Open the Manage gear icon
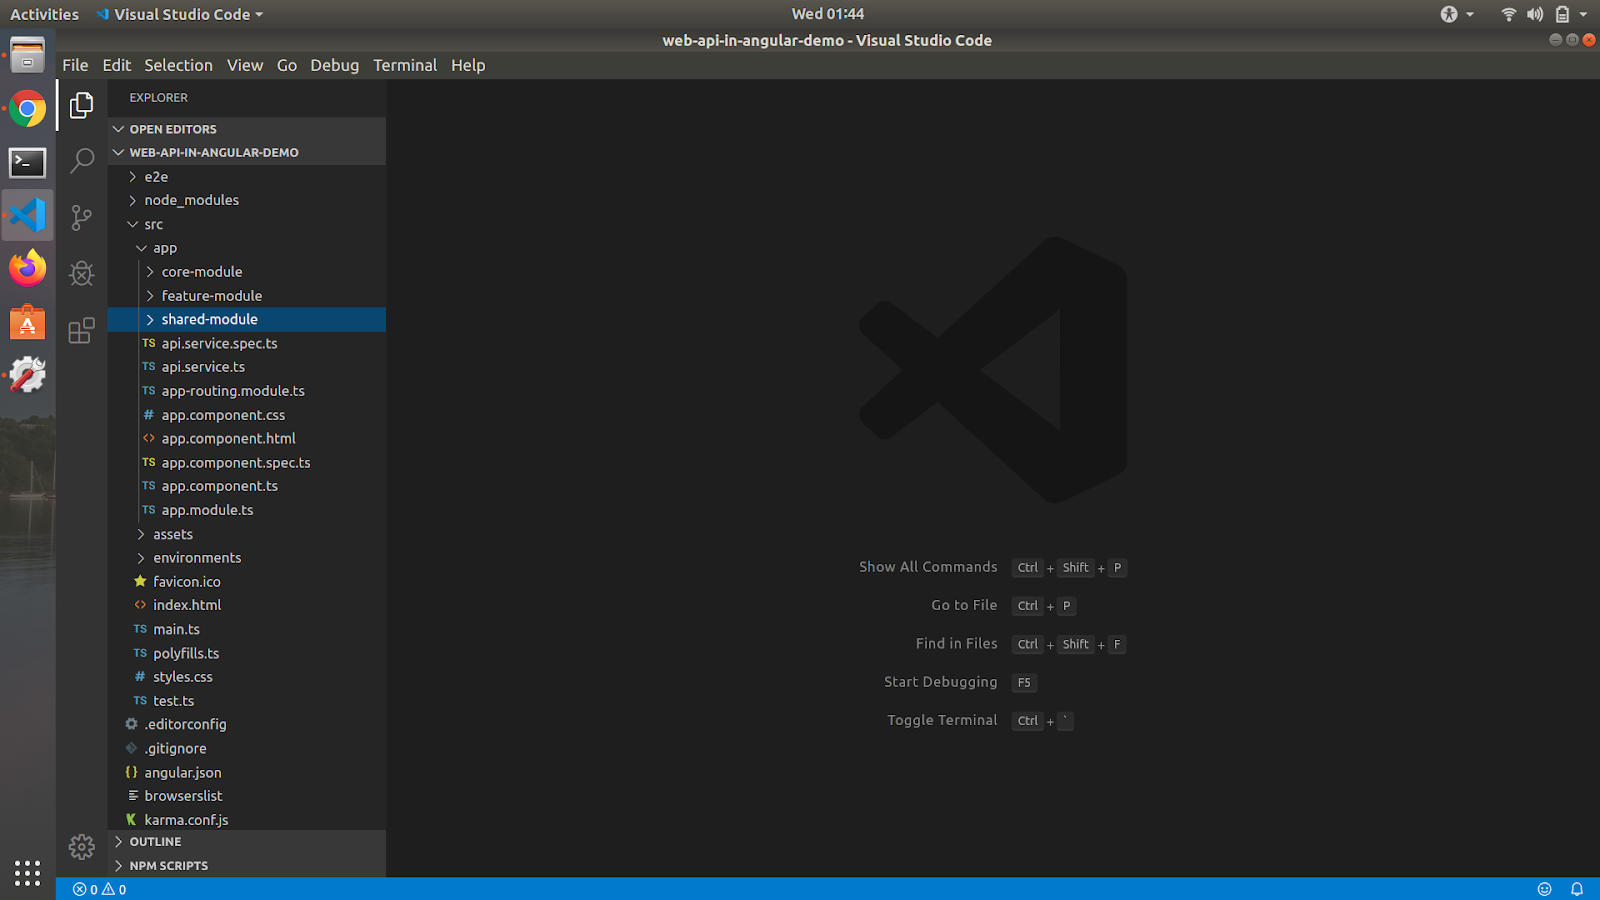The height and width of the screenshot is (900, 1600). click(82, 847)
